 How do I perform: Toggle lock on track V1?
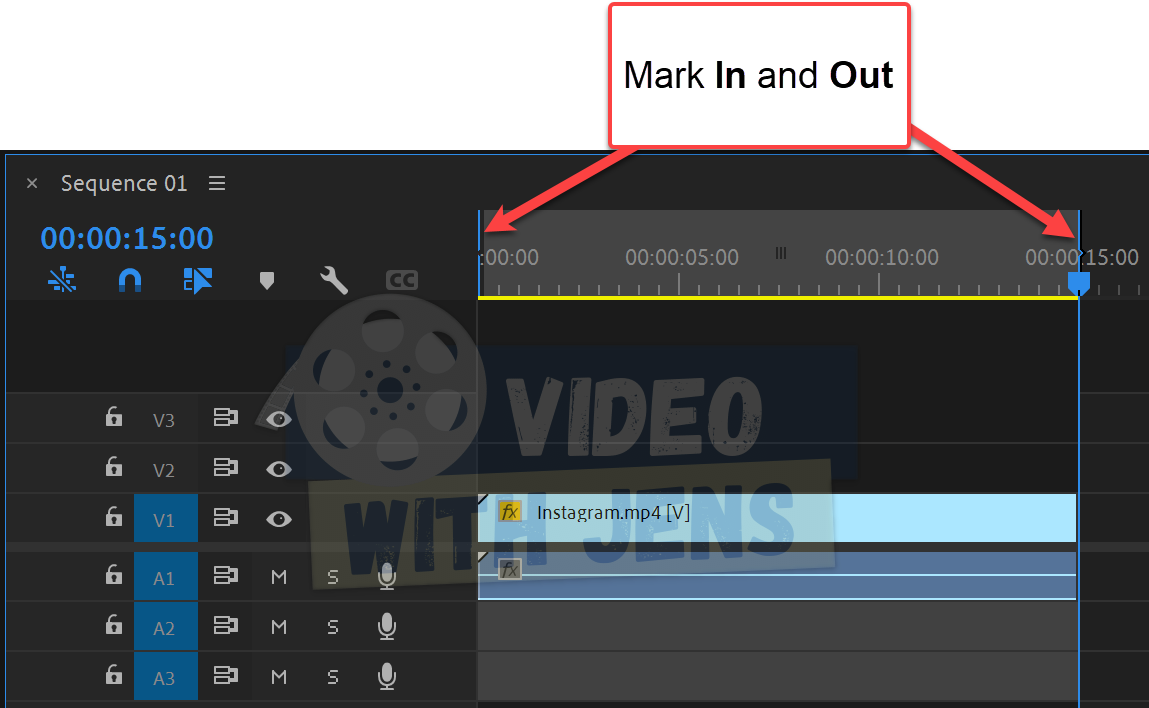click(x=113, y=517)
